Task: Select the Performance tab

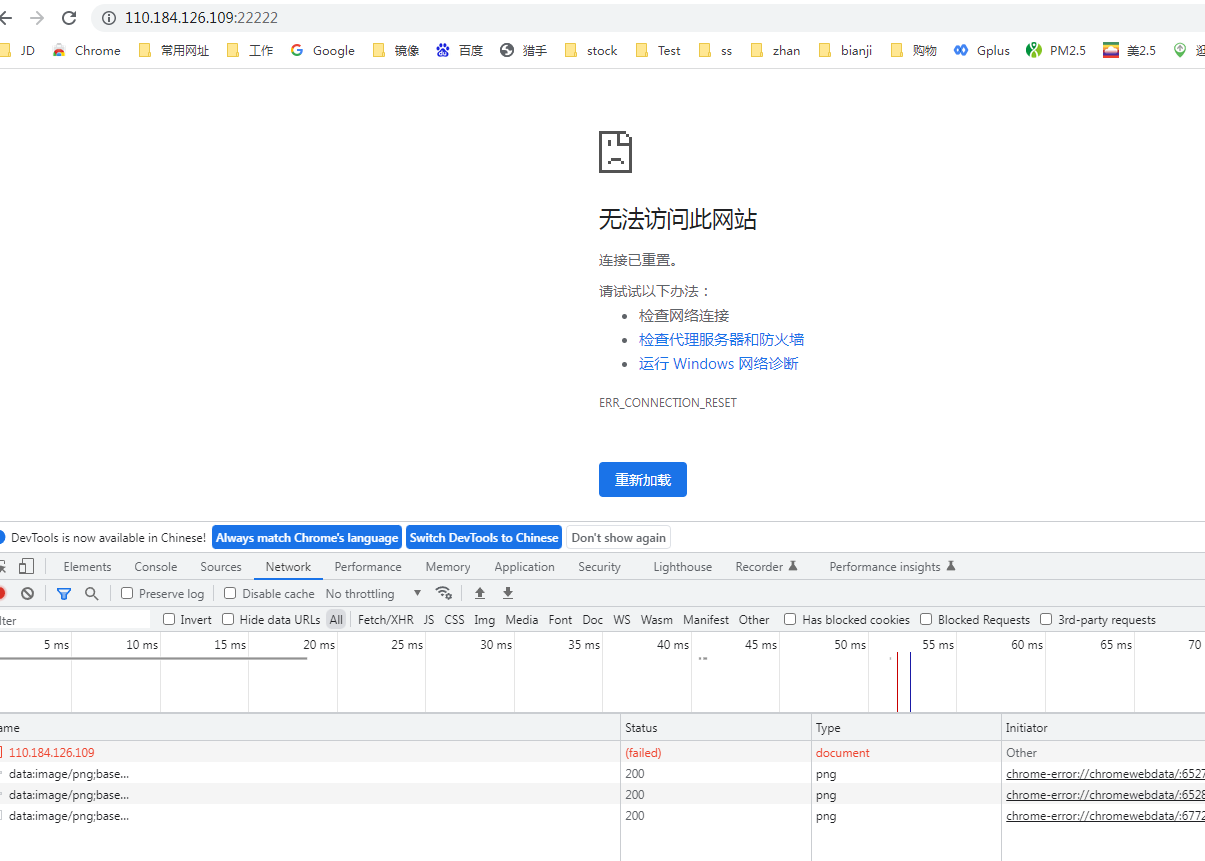Action: point(368,566)
